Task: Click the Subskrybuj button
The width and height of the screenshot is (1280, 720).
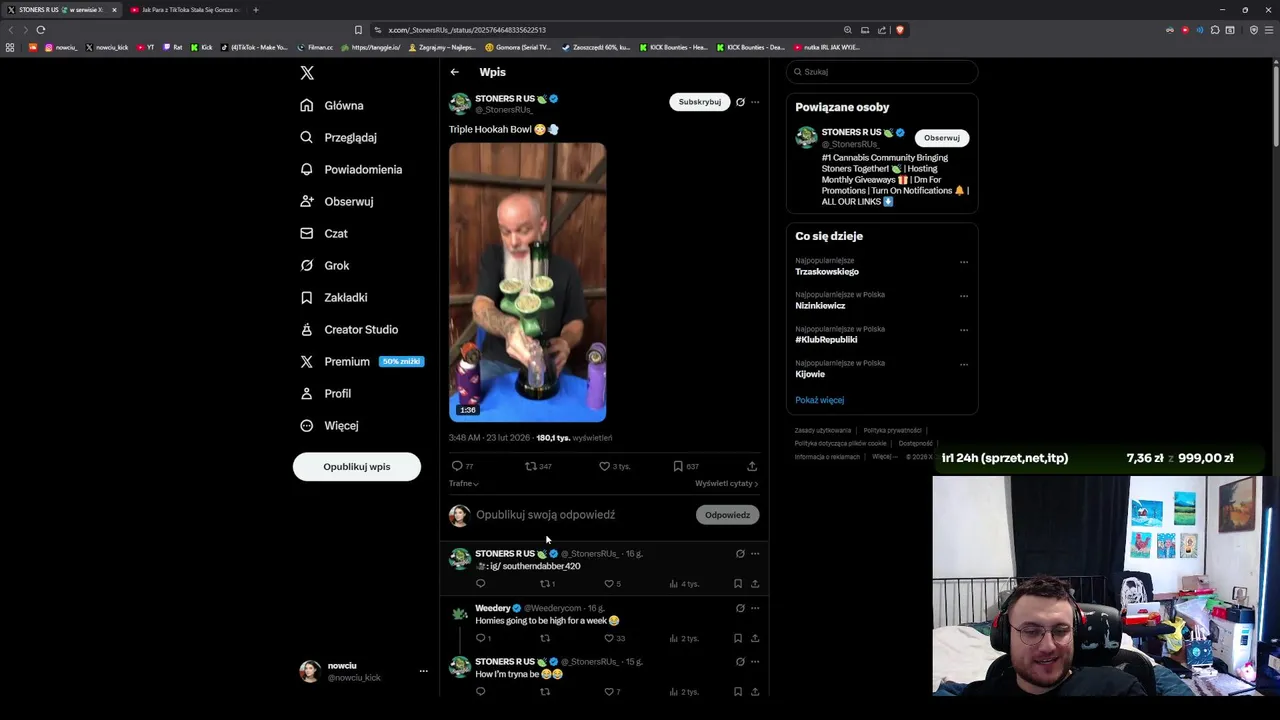Action: coord(699,102)
